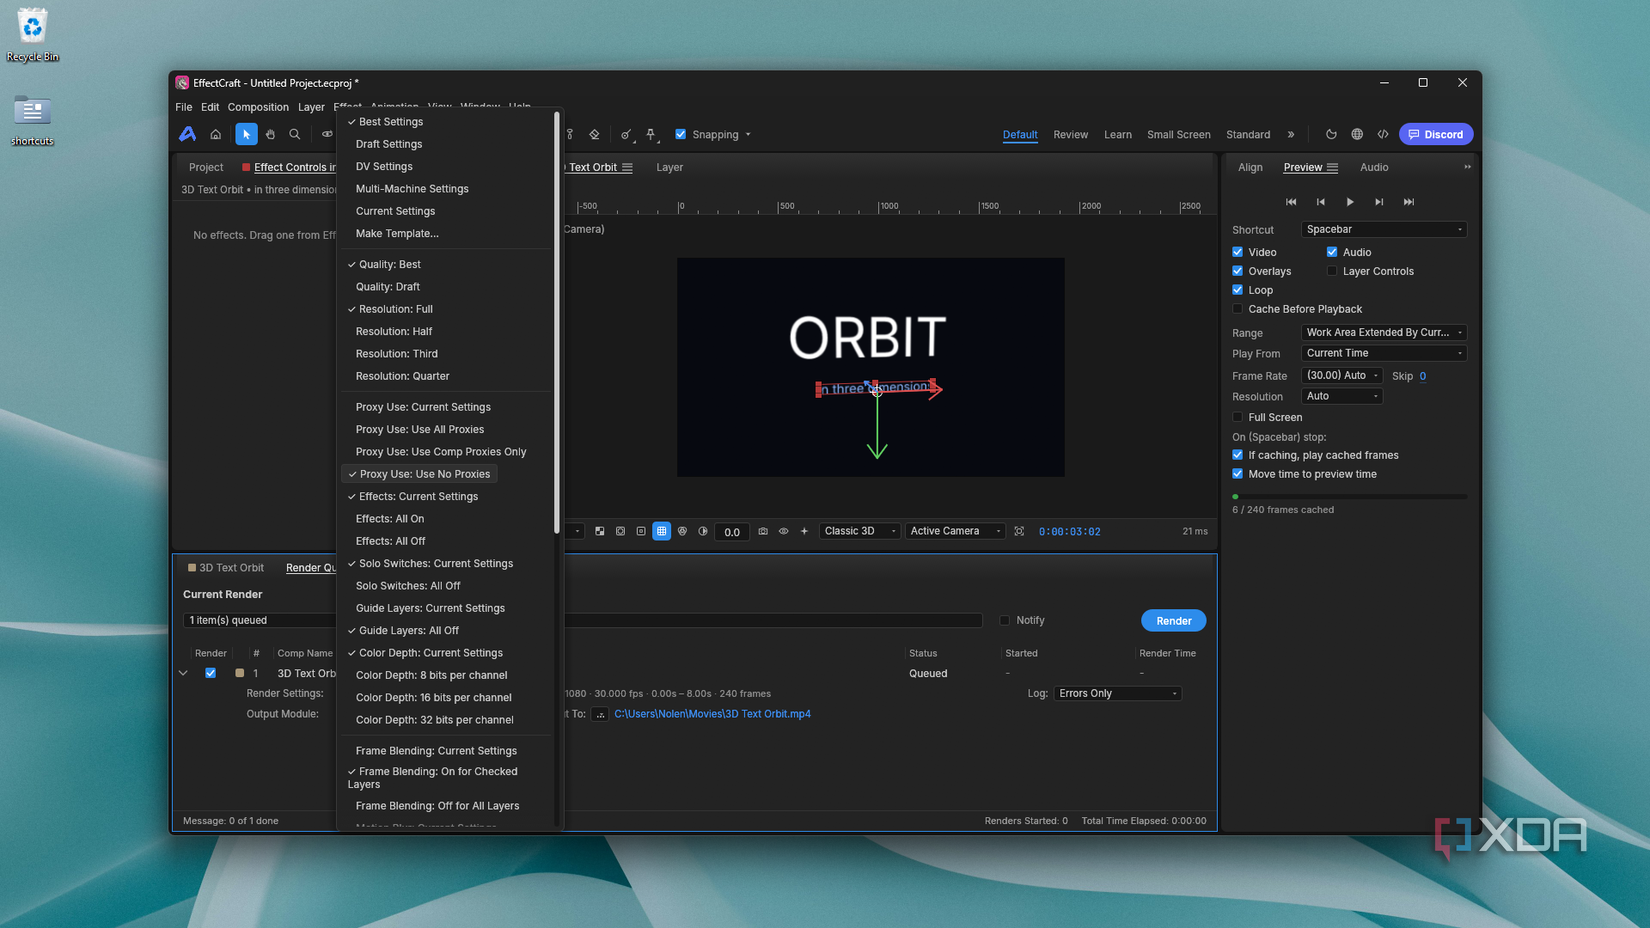The width and height of the screenshot is (1650, 928).
Task: Click the render menu scrollbar
Action: point(557,322)
